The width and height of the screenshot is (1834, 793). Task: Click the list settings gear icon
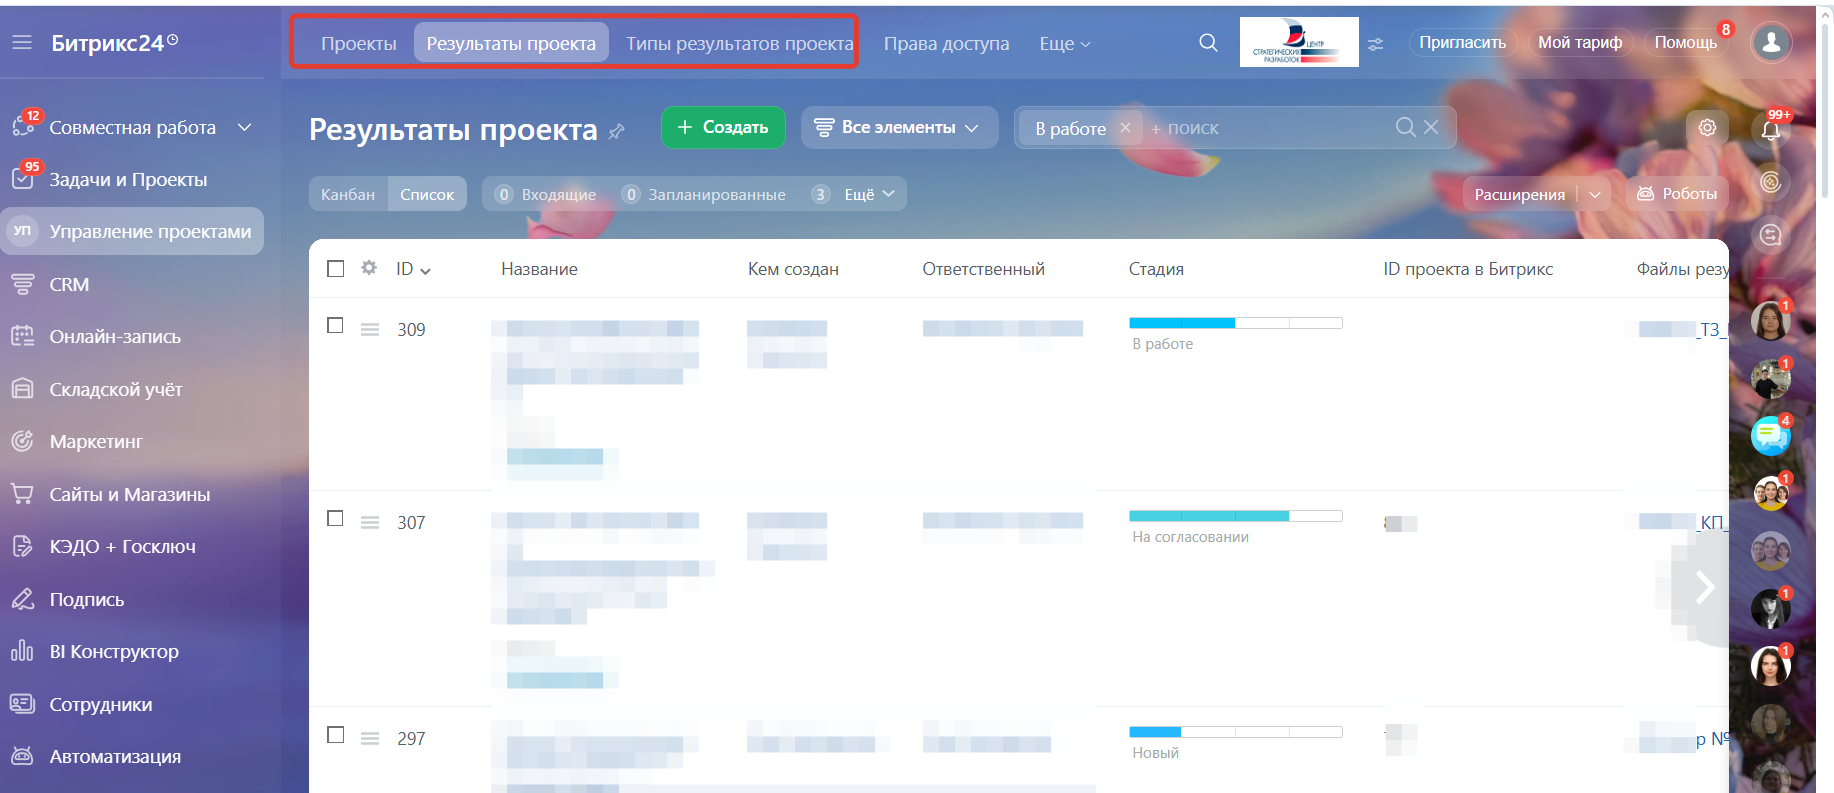tap(1707, 128)
